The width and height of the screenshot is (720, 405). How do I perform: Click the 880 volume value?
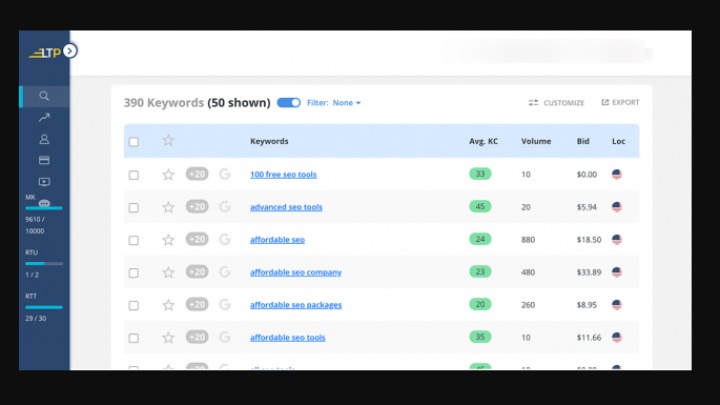click(528, 240)
